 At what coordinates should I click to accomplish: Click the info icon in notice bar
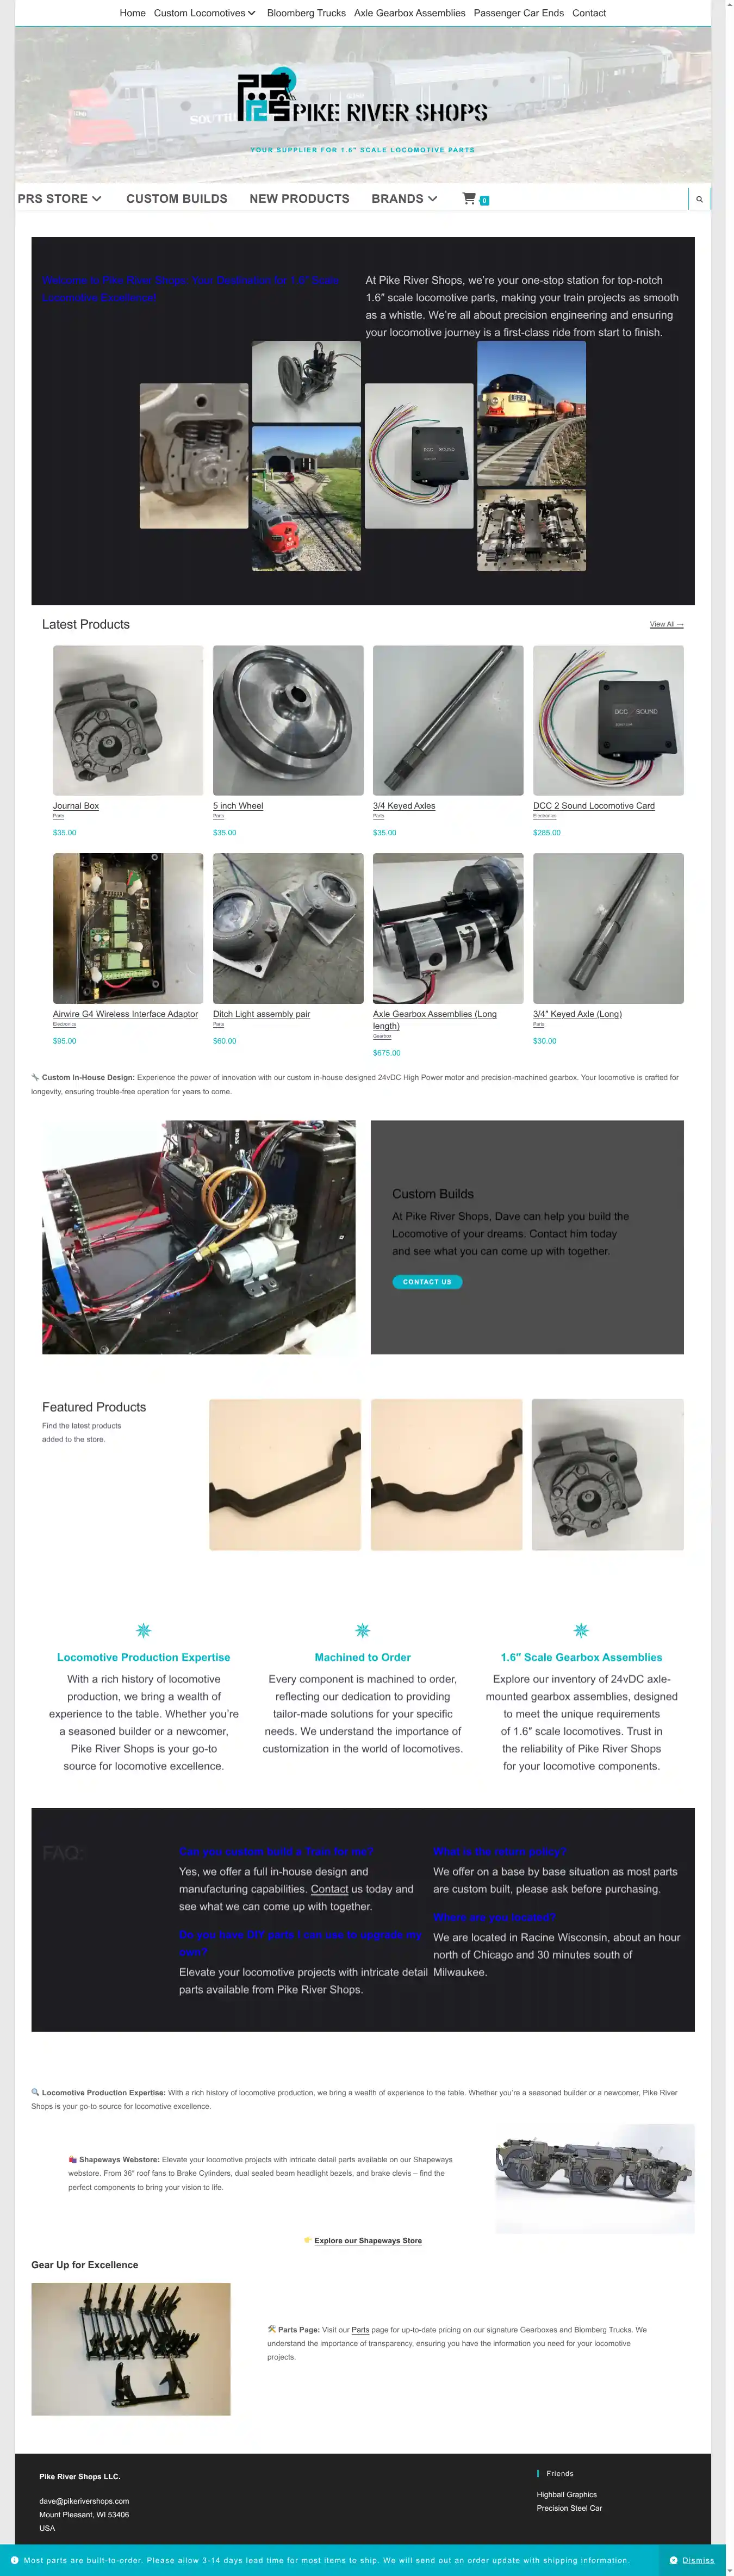[14, 2561]
